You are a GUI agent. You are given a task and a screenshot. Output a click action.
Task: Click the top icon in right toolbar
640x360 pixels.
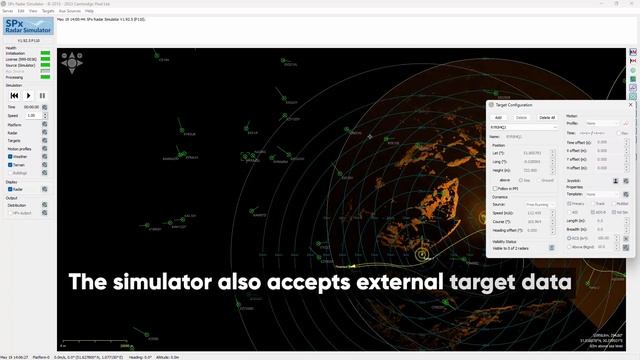click(633, 52)
